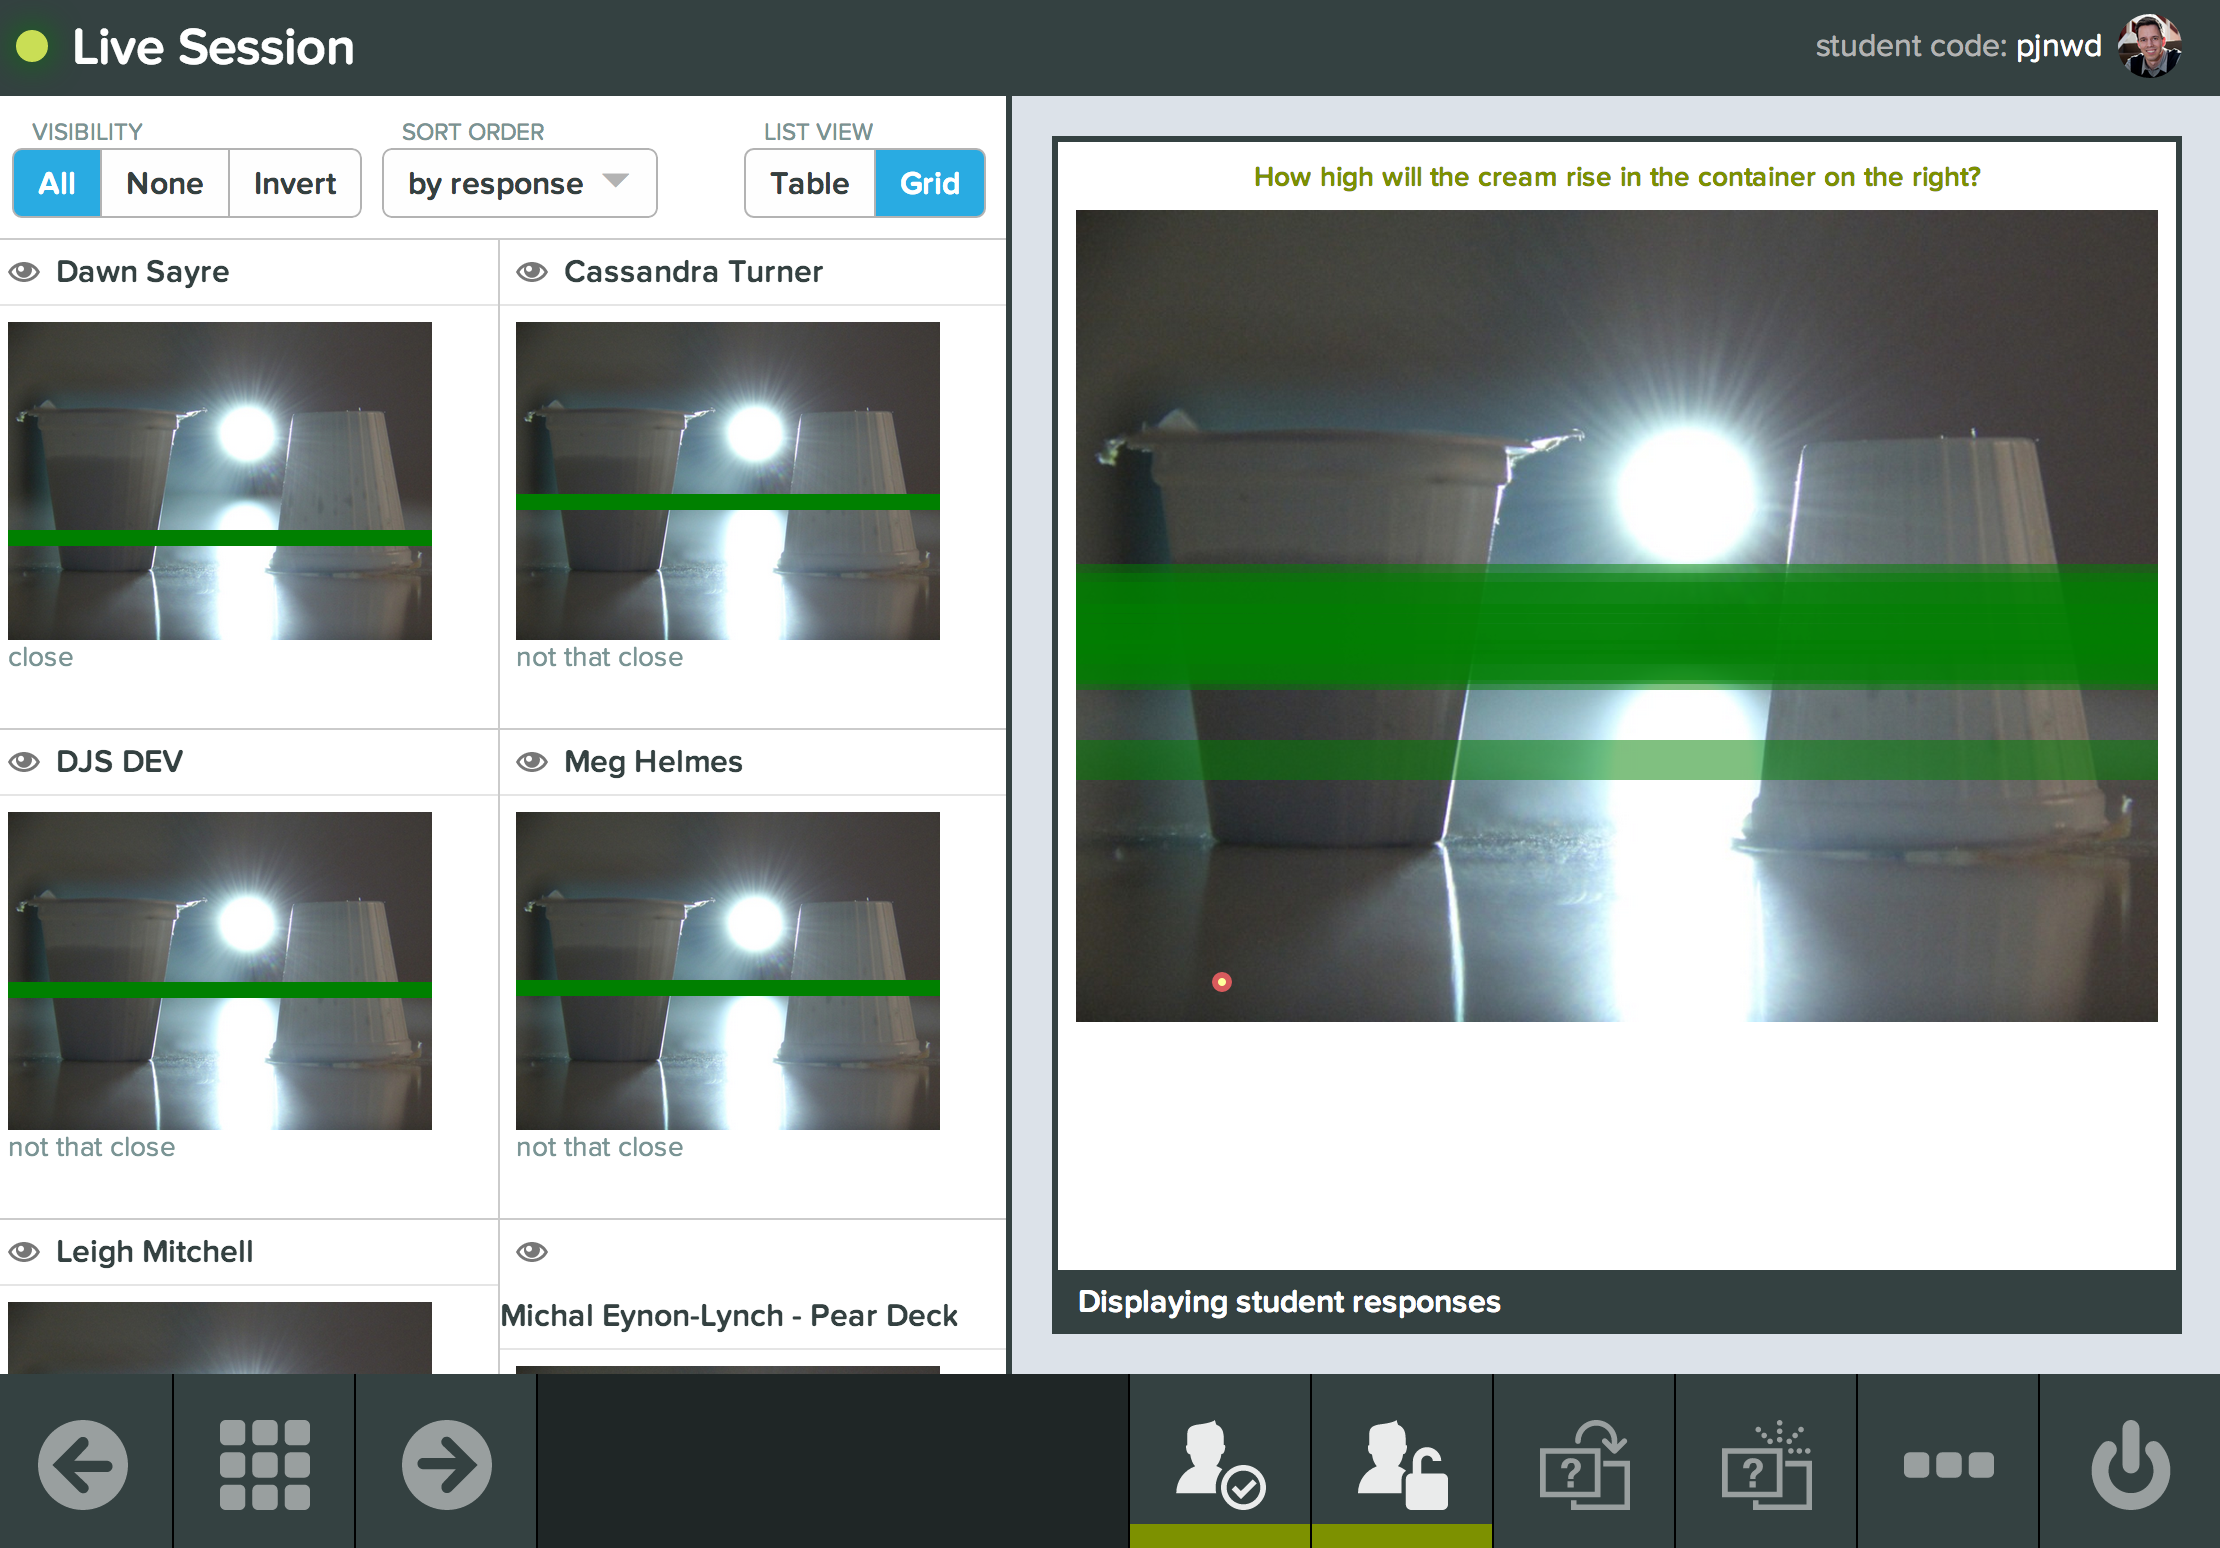This screenshot has width=2220, height=1548.
Task: Toggle visibility eye for Cassandra Turner
Action: pos(532,272)
